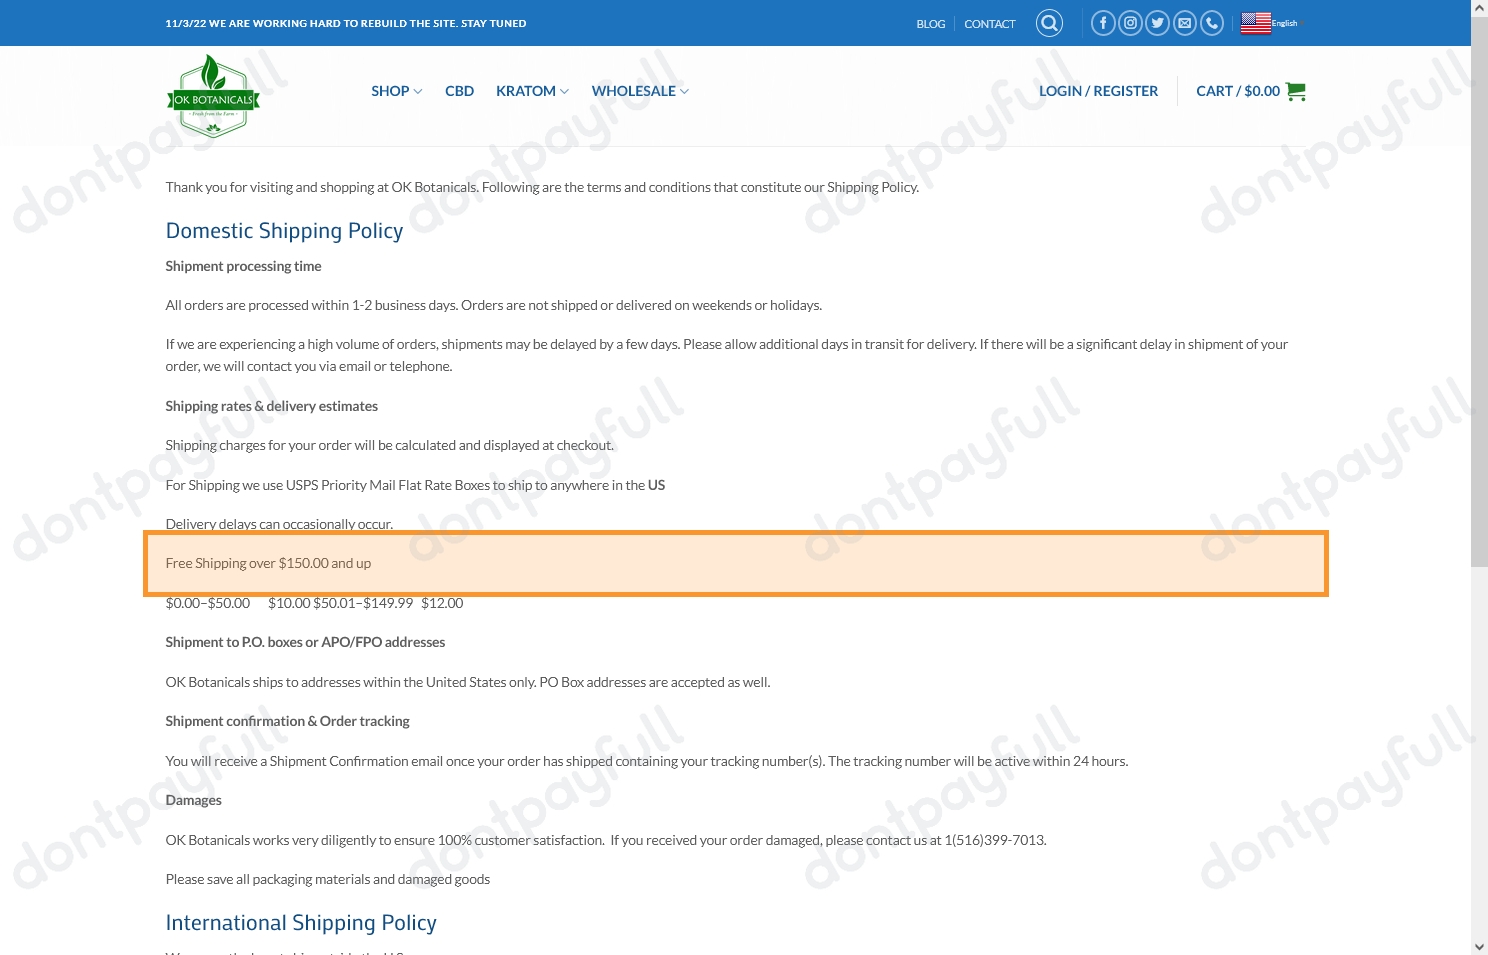
Task: Click the phone call icon
Action: (1212, 23)
